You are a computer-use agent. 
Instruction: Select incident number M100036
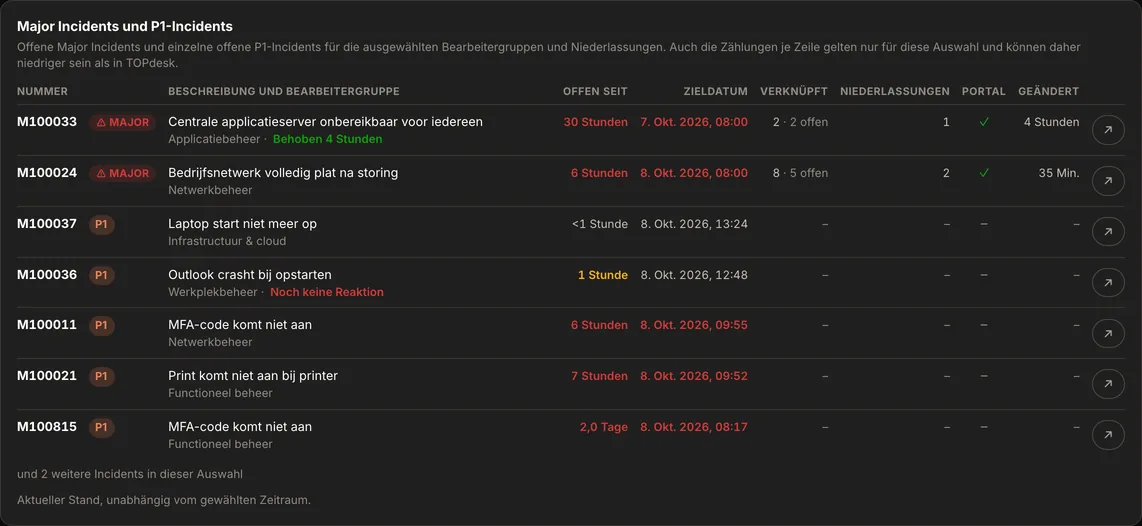(47, 275)
